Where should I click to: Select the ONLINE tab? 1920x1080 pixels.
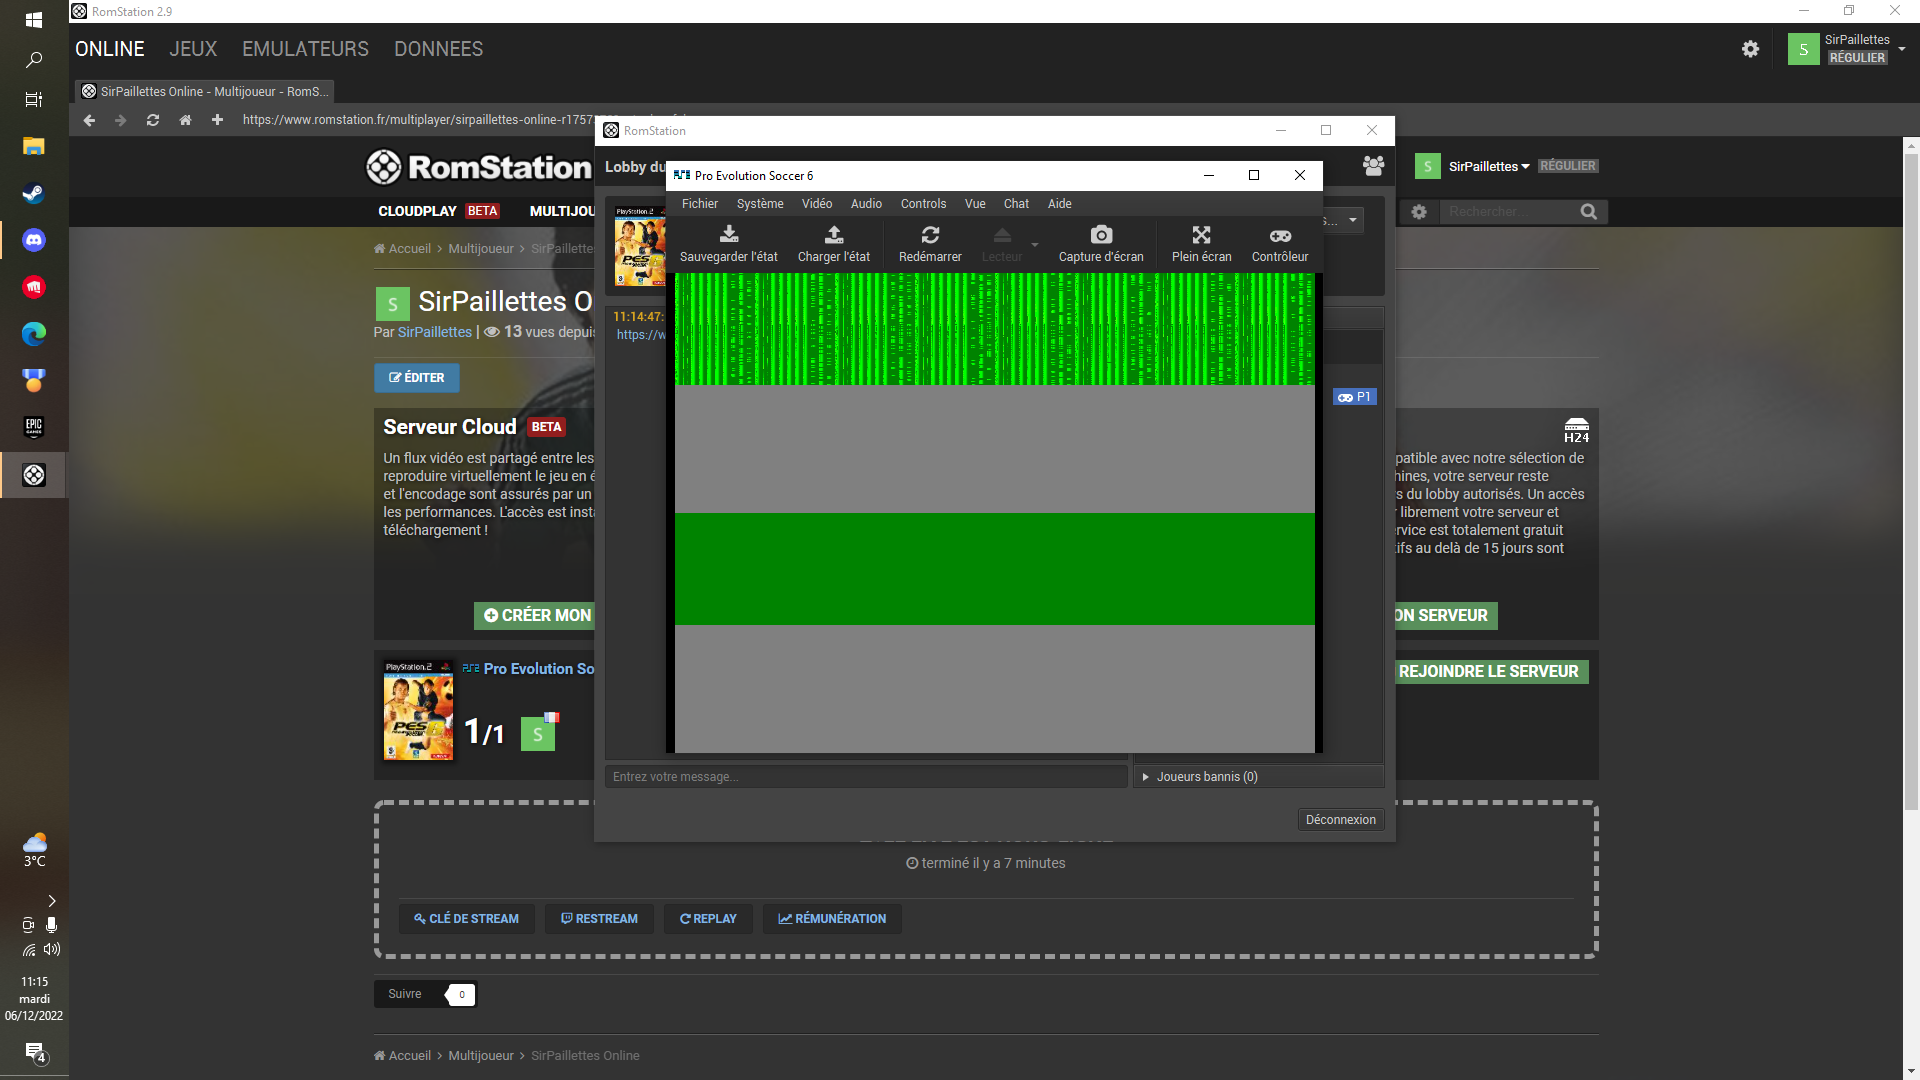(x=110, y=49)
